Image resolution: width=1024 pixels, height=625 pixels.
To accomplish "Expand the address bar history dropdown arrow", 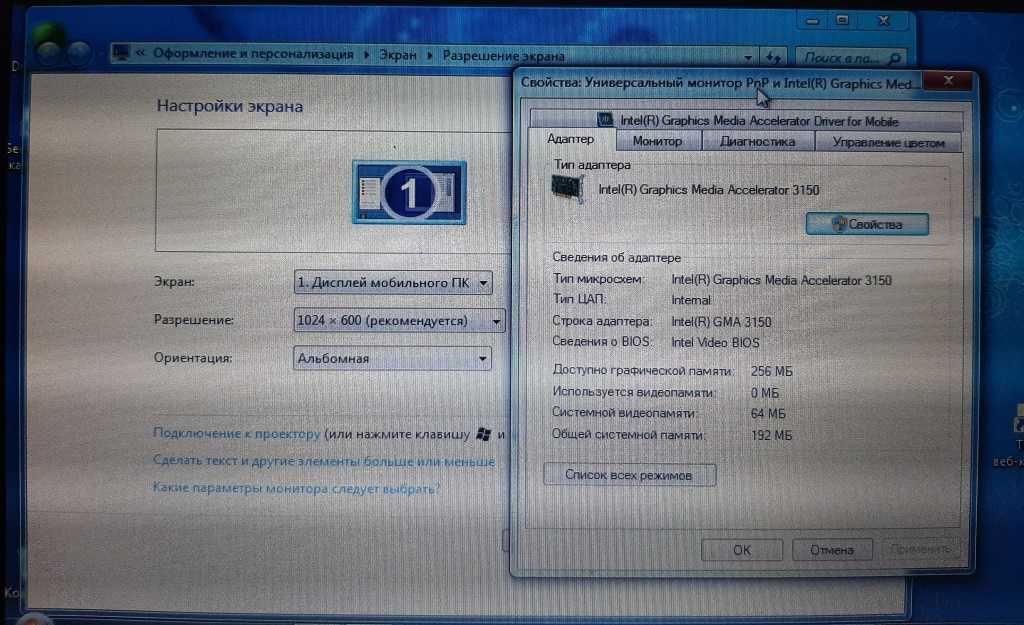I will coord(748,57).
